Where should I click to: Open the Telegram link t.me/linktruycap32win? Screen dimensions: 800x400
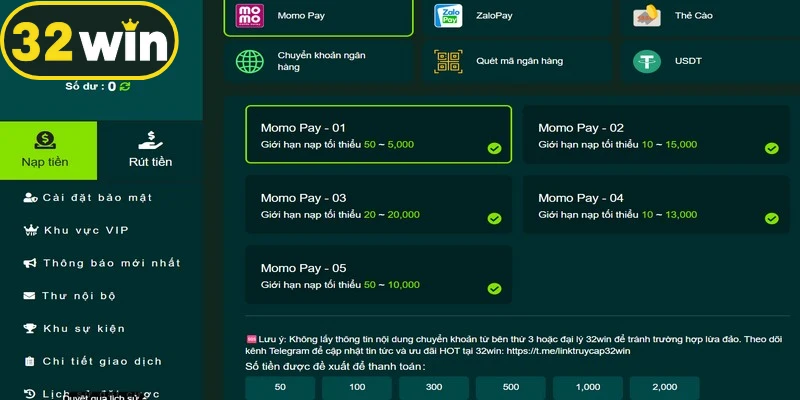pos(568,352)
